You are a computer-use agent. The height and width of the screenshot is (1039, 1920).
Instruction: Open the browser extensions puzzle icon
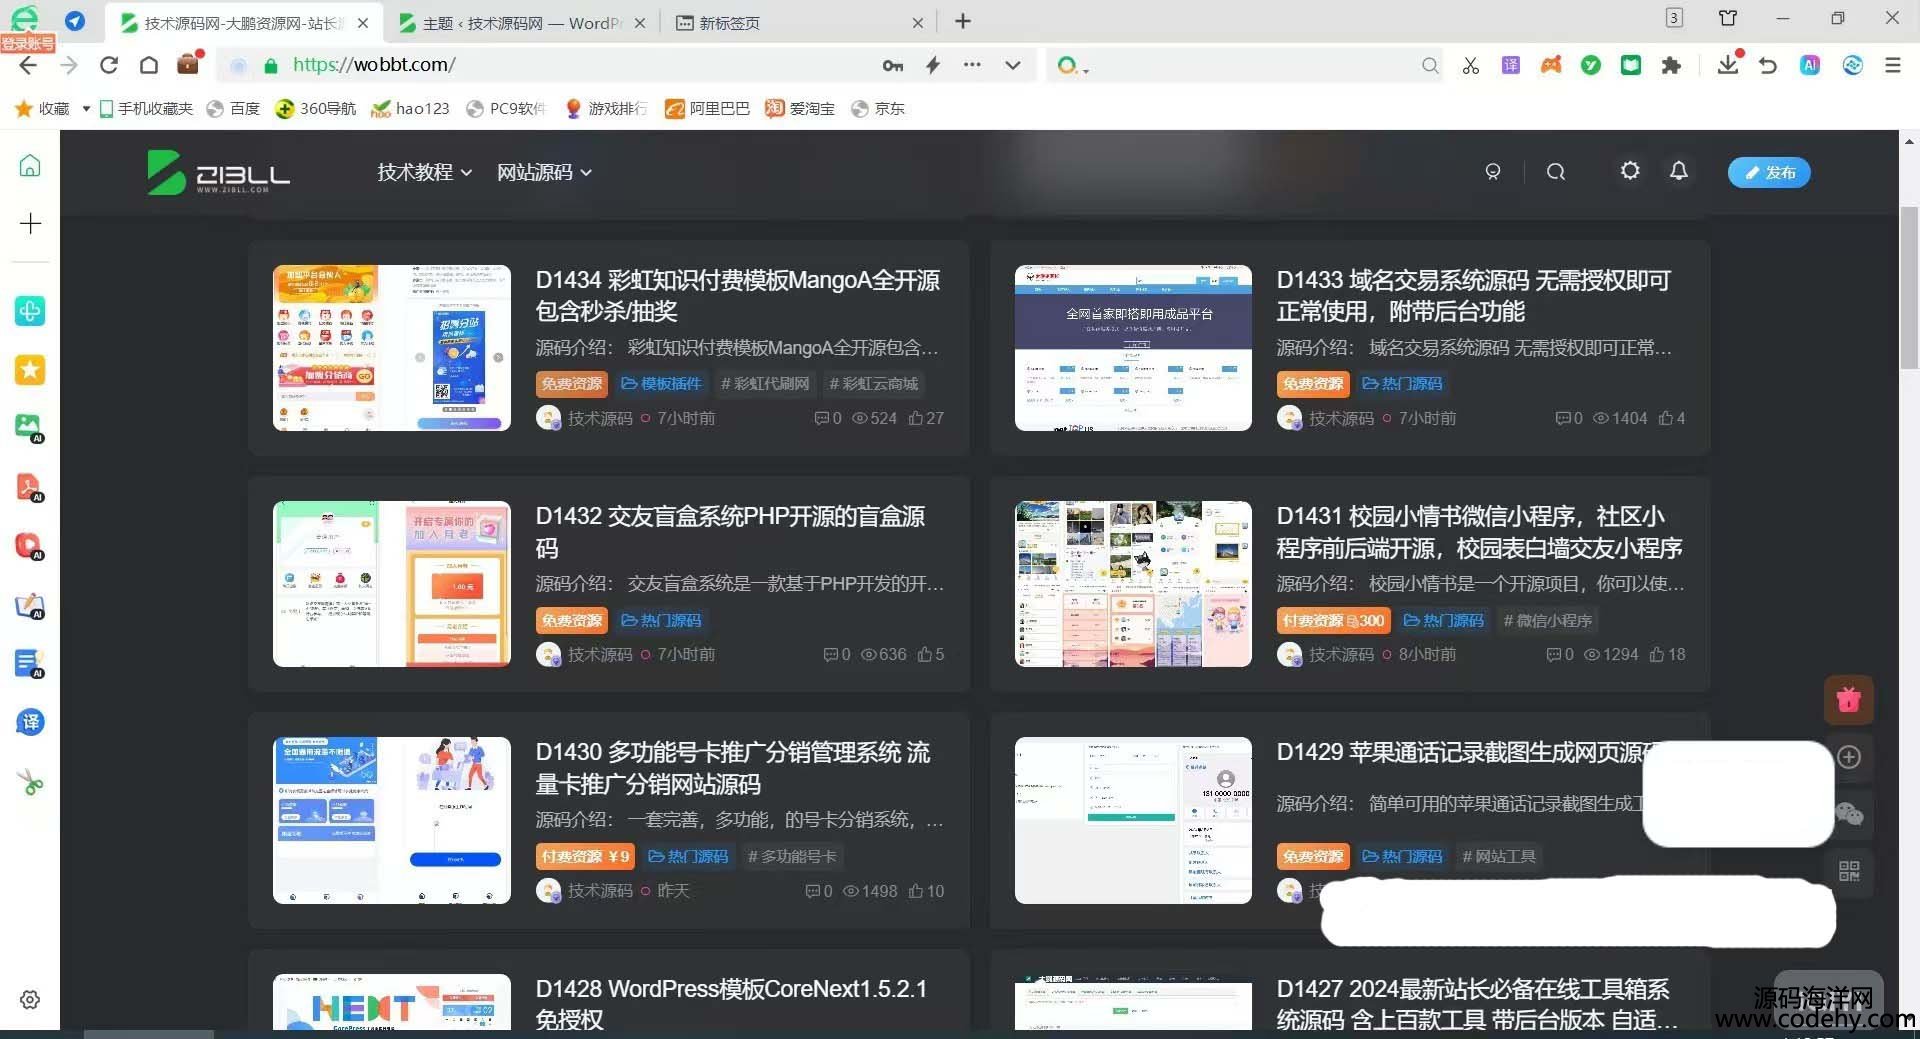(x=1671, y=65)
